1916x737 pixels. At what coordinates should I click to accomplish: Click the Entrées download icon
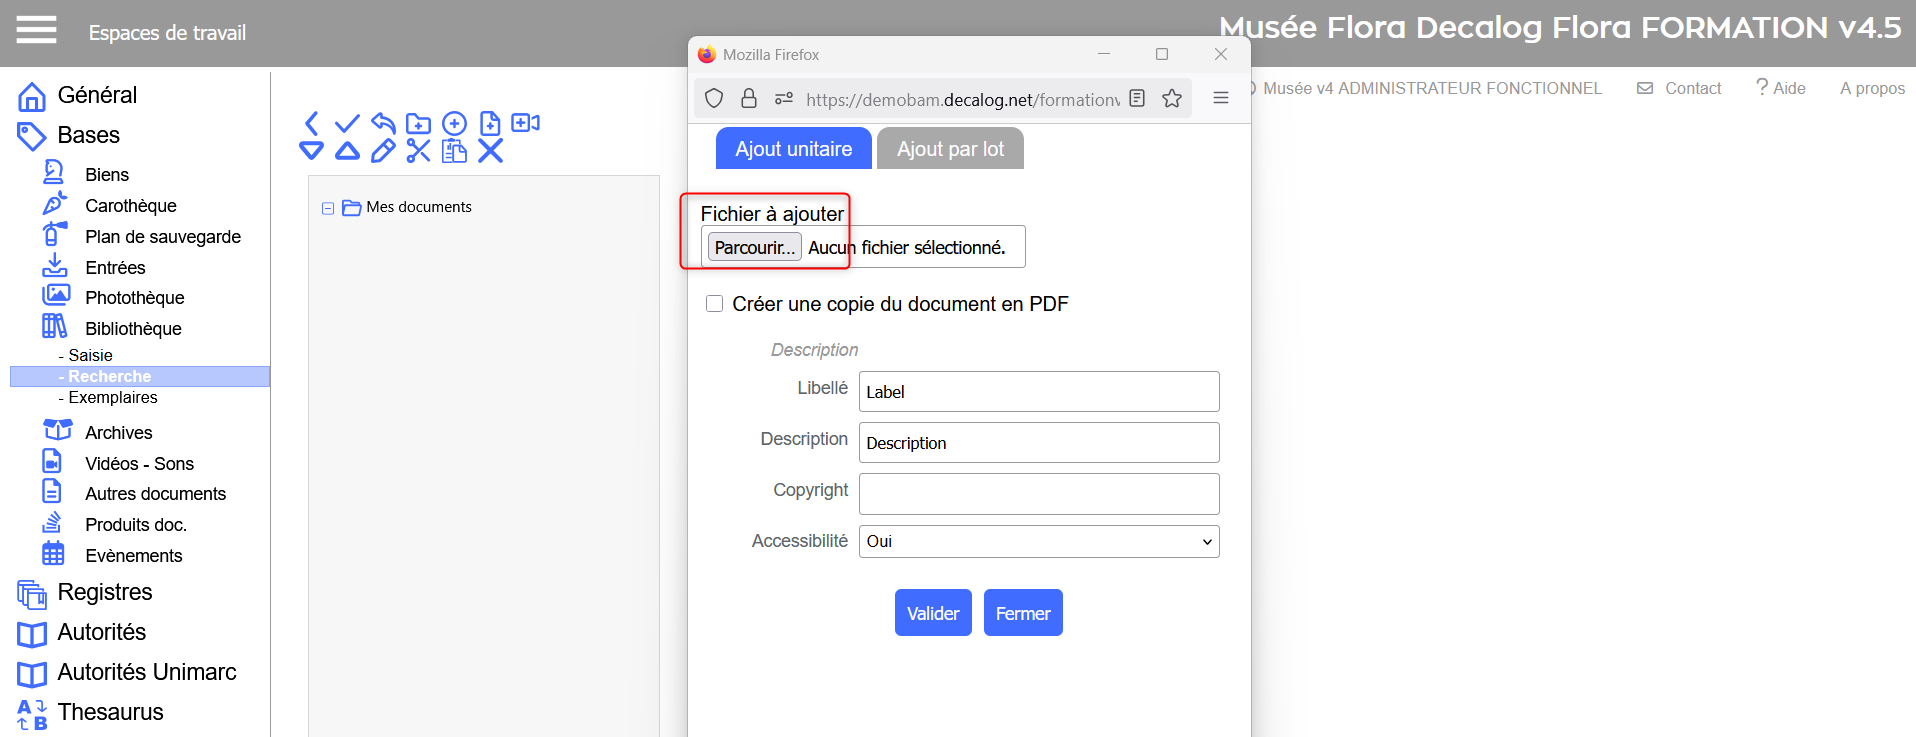54,266
